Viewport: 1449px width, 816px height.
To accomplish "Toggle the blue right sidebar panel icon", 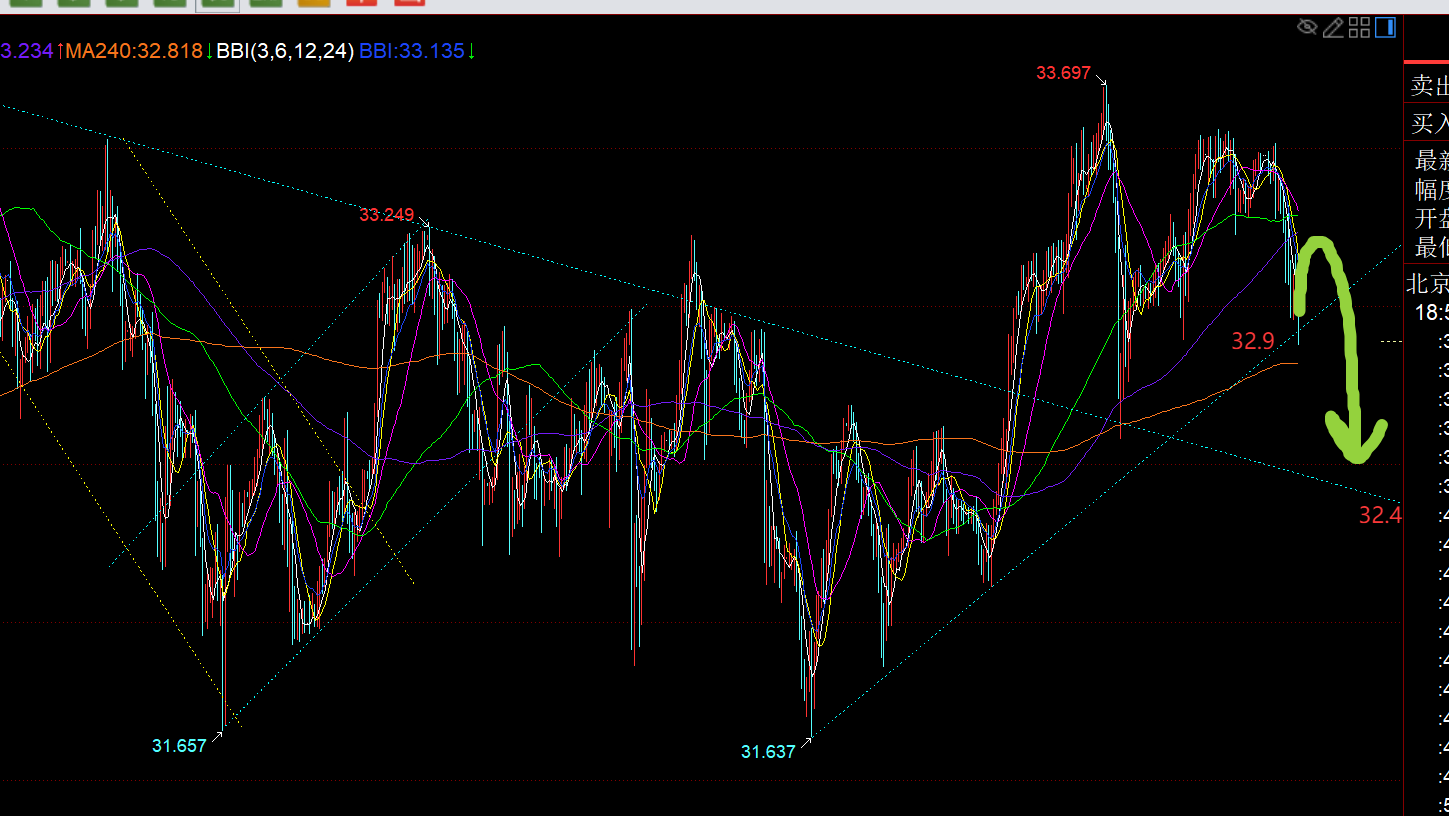I will [x=1385, y=27].
